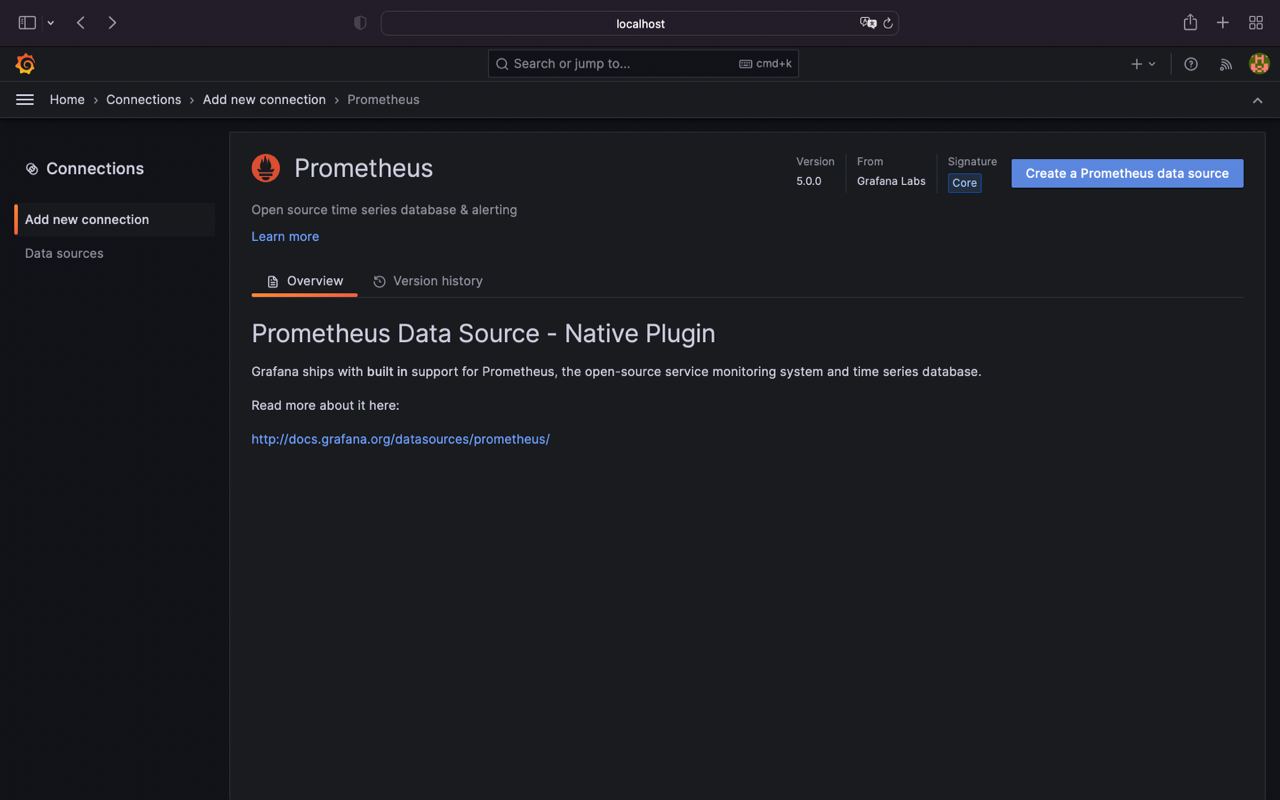
Task: Click the privacy shield icon
Action: [x=360, y=23]
